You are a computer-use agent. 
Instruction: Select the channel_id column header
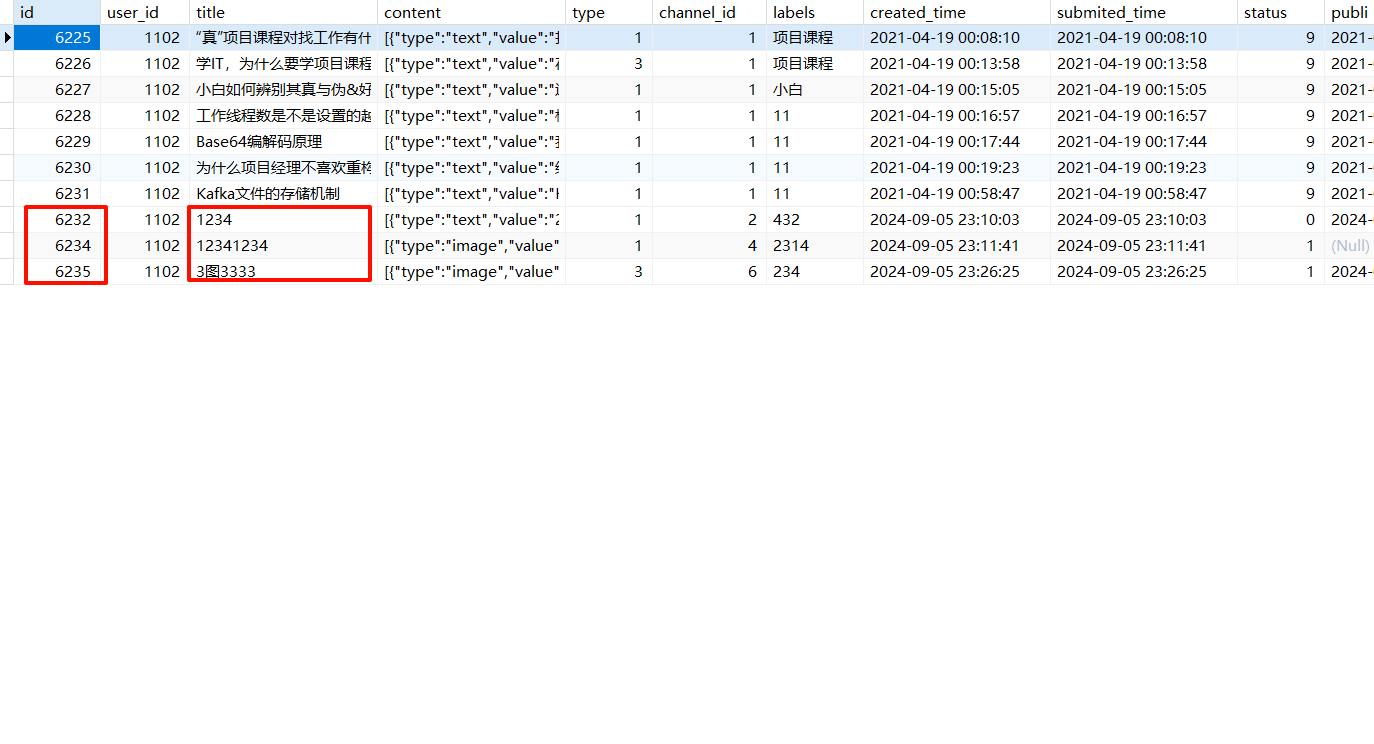[x=709, y=12]
